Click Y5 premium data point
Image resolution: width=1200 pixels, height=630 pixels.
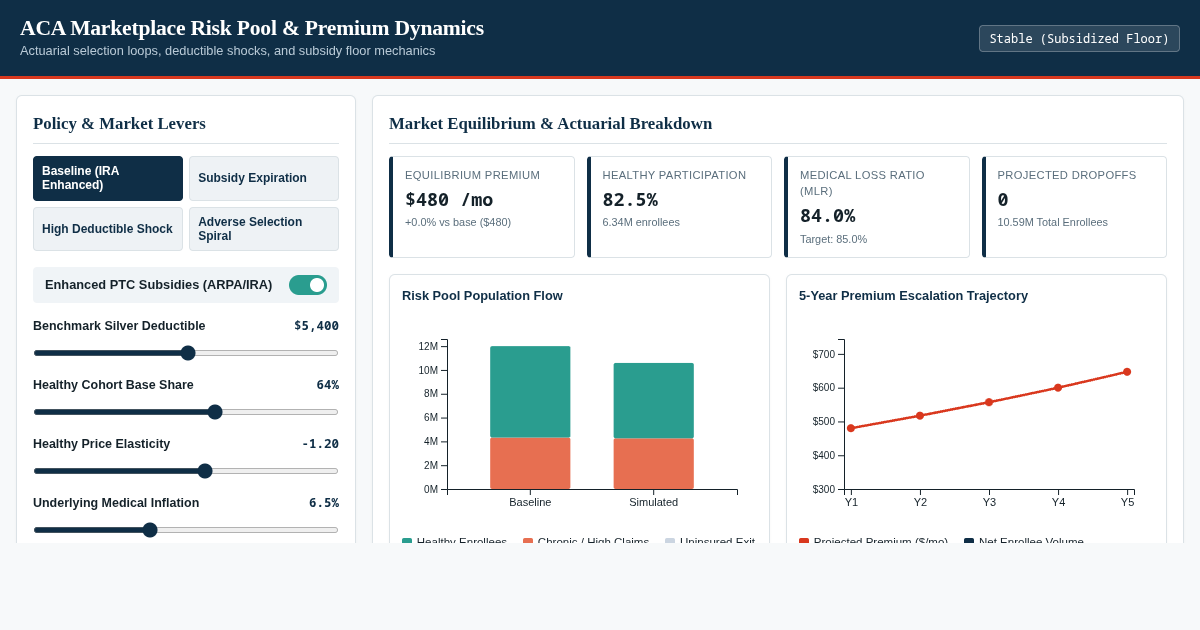tap(1127, 372)
